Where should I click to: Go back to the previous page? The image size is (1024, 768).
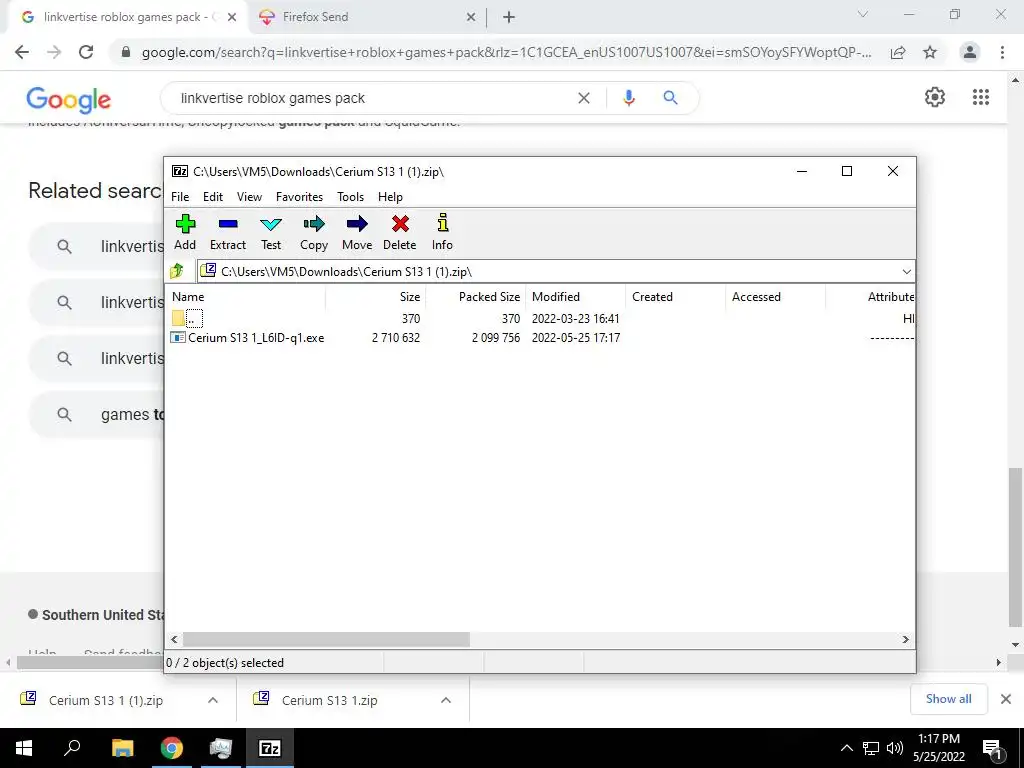tap(22, 52)
